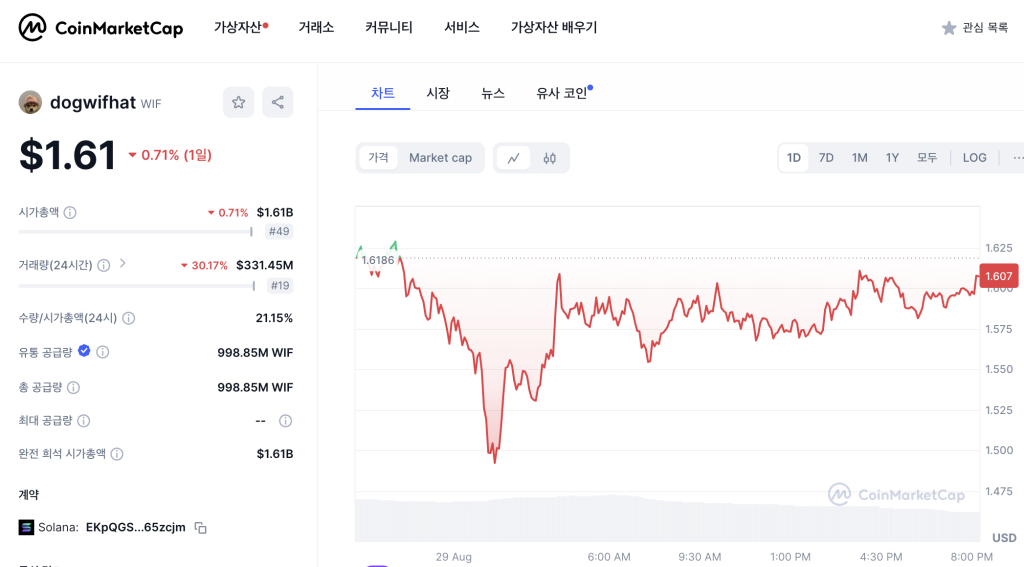Share dogwifhat page via share icon

tap(278, 103)
